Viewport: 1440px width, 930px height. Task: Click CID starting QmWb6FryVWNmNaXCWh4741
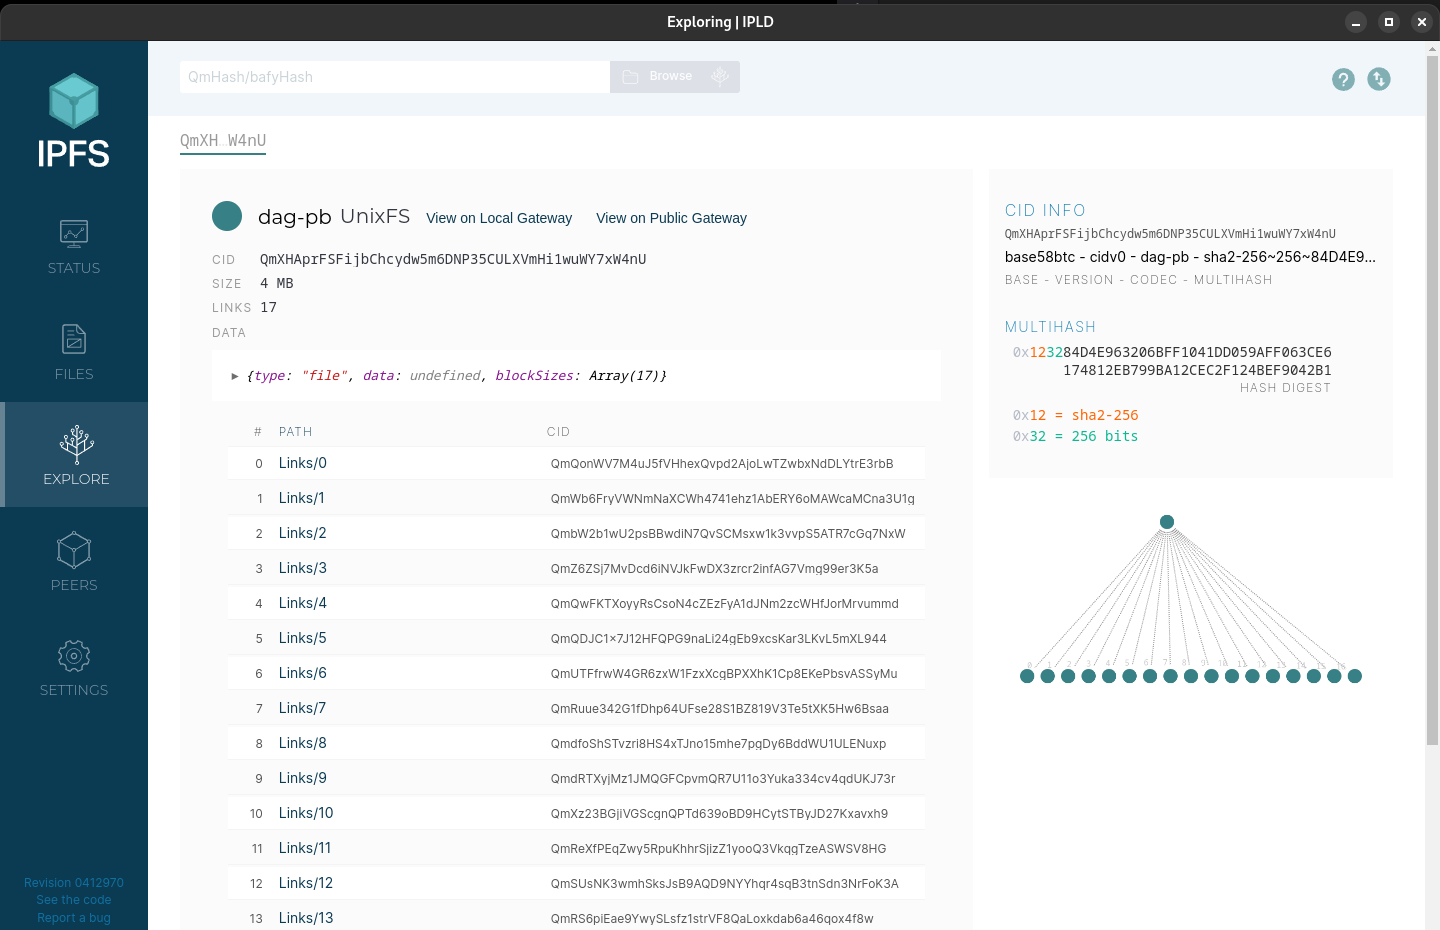733,499
